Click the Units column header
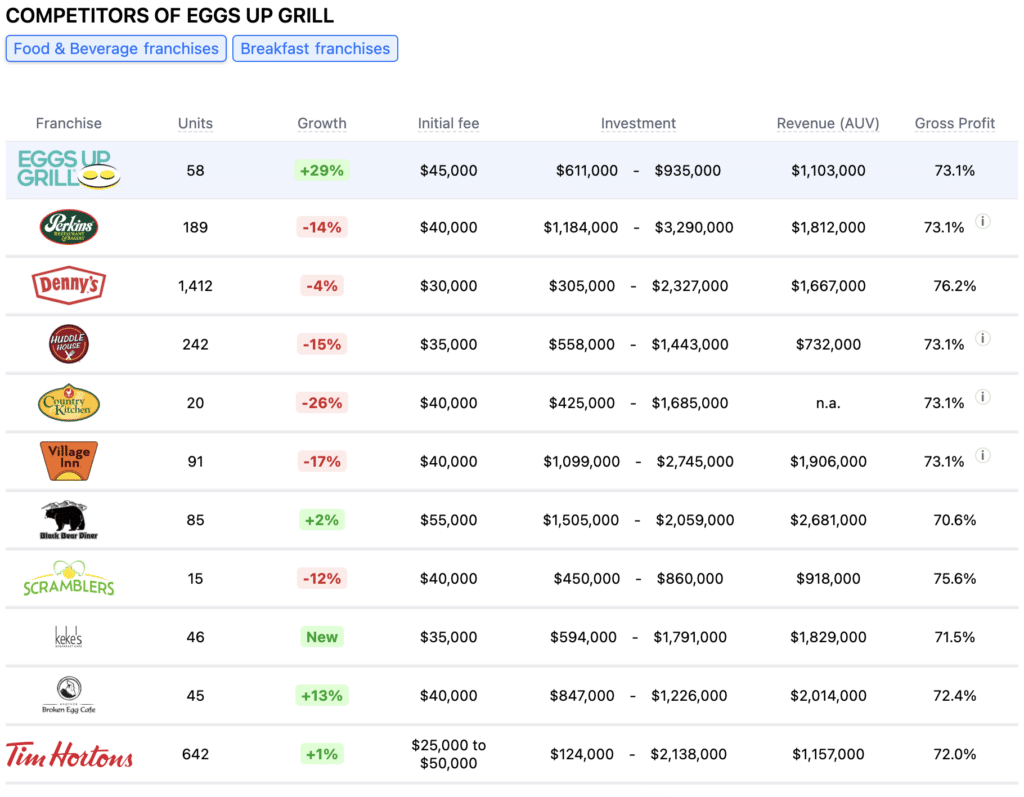Viewport: 1024px width, 797px height. click(195, 123)
